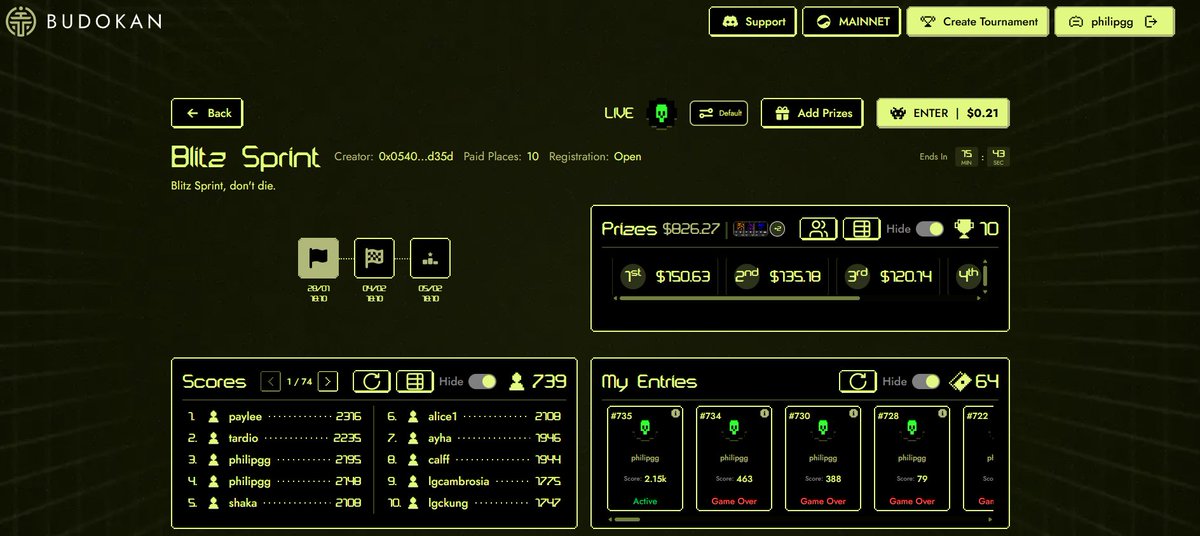This screenshot has width=1200, height=536.
Task: Select lgcambrosia's row in Scores
Action: pos(473,481)
